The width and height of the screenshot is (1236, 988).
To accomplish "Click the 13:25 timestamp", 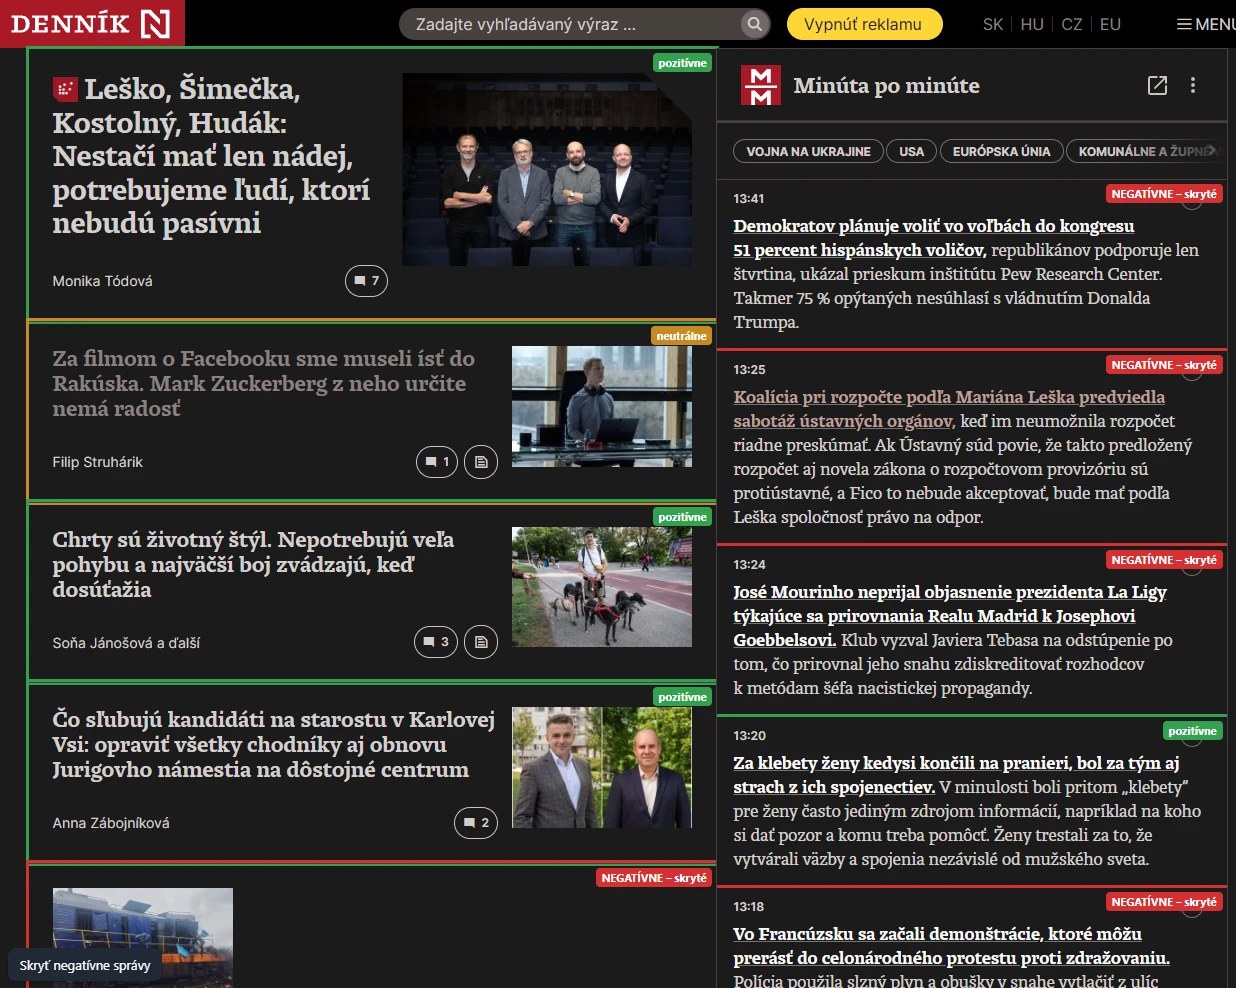I will (x=749, y=369).
